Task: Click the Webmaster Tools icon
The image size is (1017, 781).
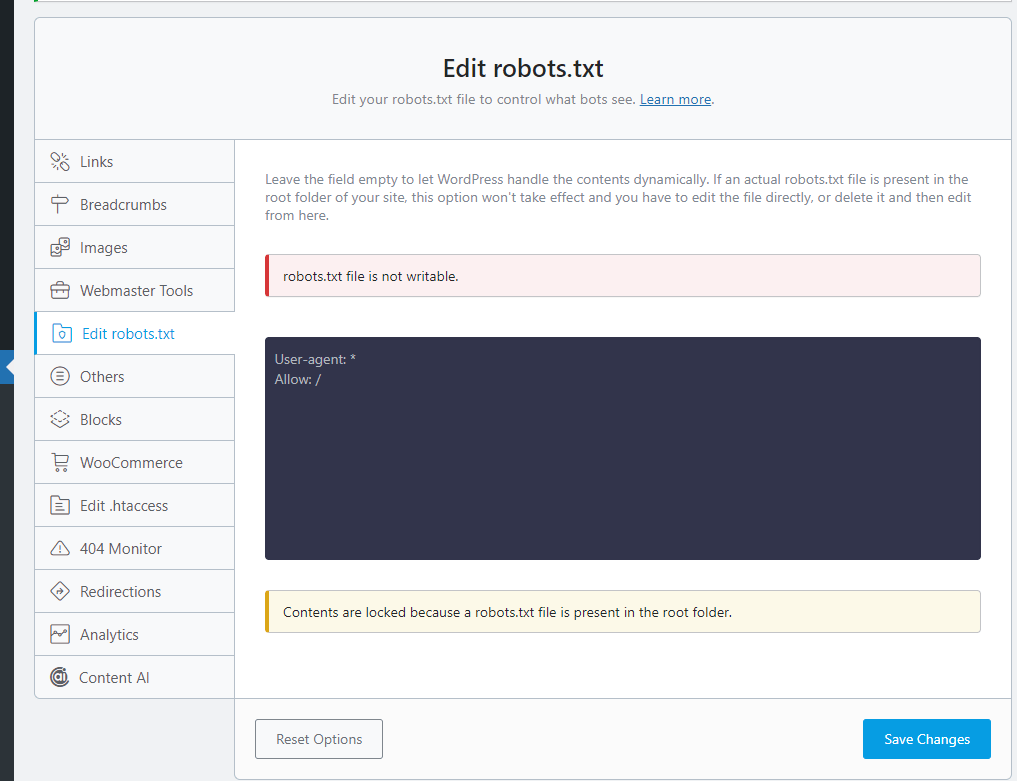Action: [60, 290]
